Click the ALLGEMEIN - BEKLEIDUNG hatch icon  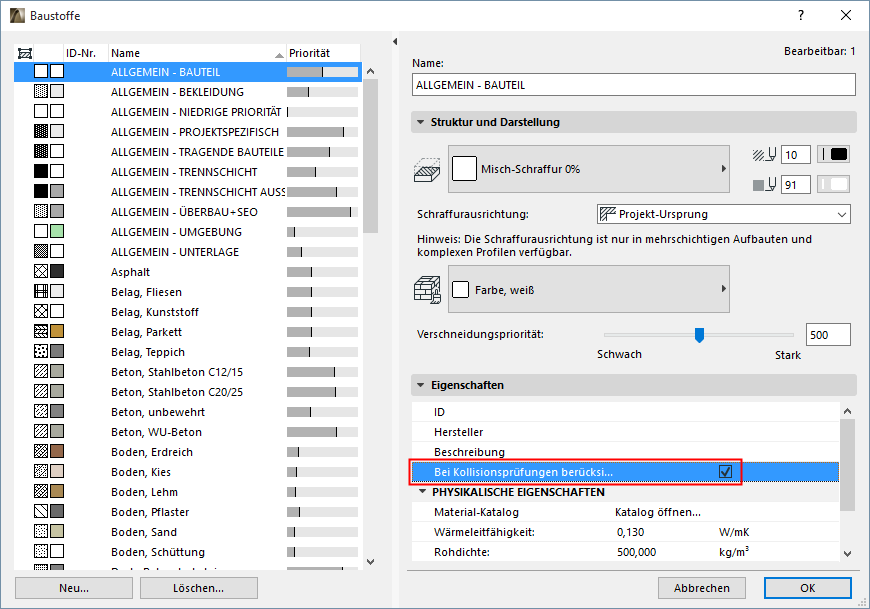pyautogui.click(x=41, y=91)
